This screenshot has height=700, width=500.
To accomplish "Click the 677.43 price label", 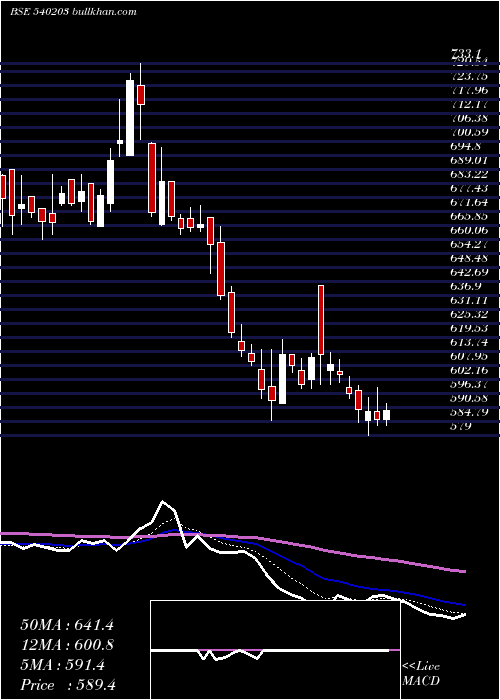I will [469, 188].
